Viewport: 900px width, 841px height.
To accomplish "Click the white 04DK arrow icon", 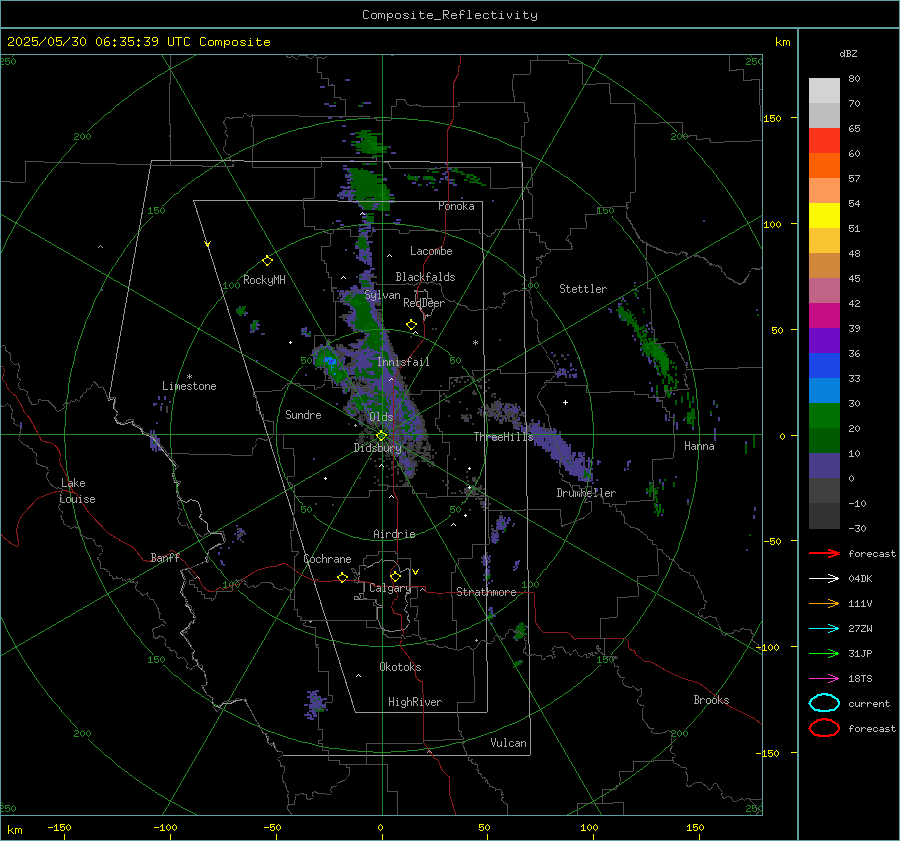I will pyautogui.click(x=824, y=579).
